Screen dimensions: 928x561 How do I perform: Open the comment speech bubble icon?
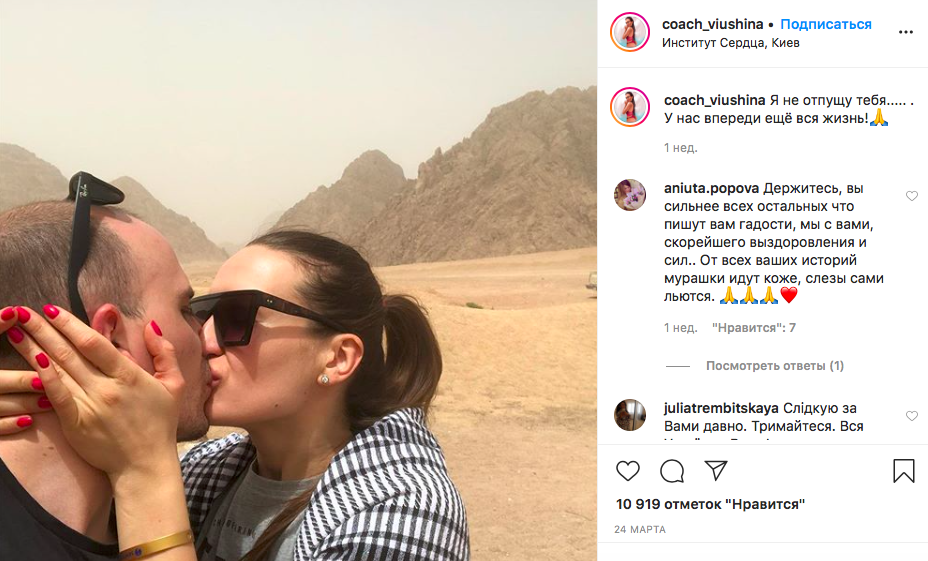click(672, 471)
